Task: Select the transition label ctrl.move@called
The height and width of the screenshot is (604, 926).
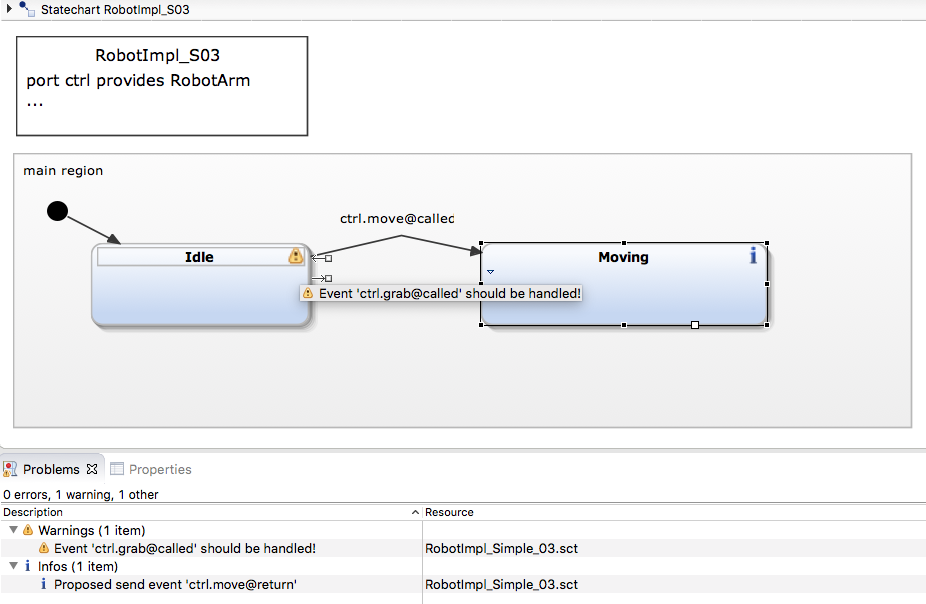Action: (x=396, y=218)
